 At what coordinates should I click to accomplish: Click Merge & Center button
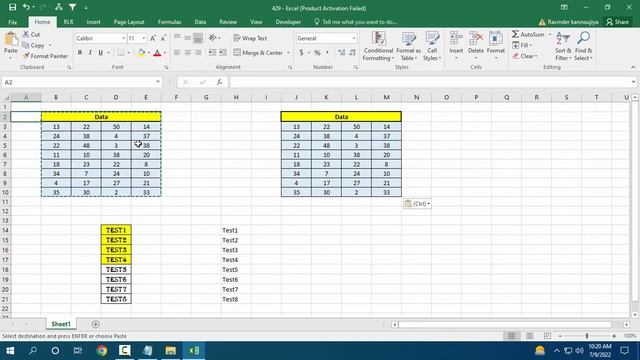point(258,53)
